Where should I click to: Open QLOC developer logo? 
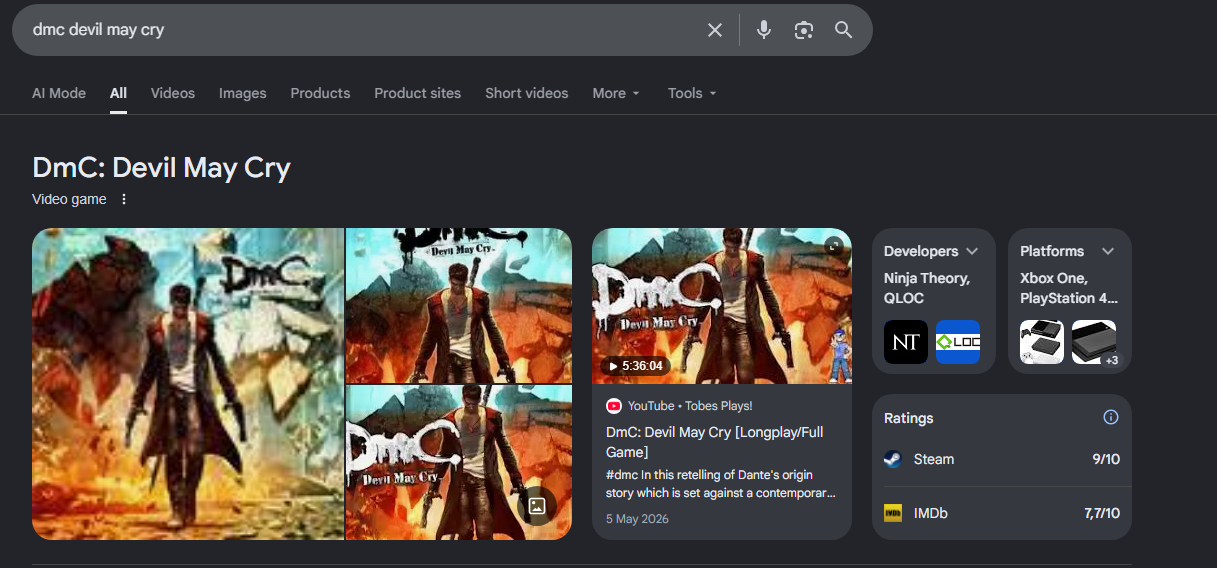pos(958,342)
